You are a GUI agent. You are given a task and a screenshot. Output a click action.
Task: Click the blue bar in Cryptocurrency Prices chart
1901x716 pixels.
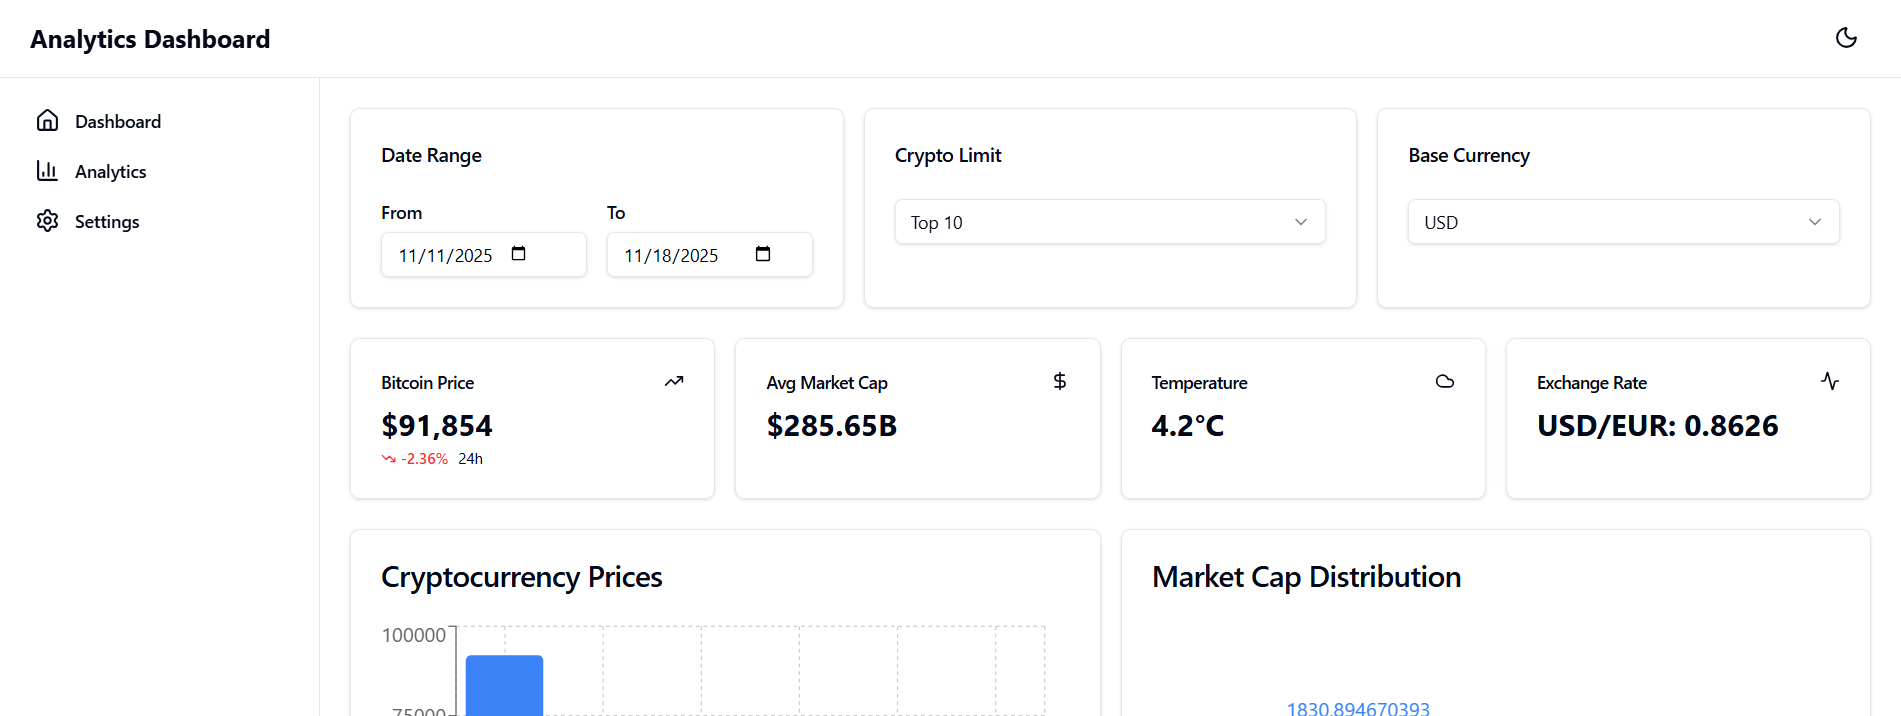[x=503, y=685]
